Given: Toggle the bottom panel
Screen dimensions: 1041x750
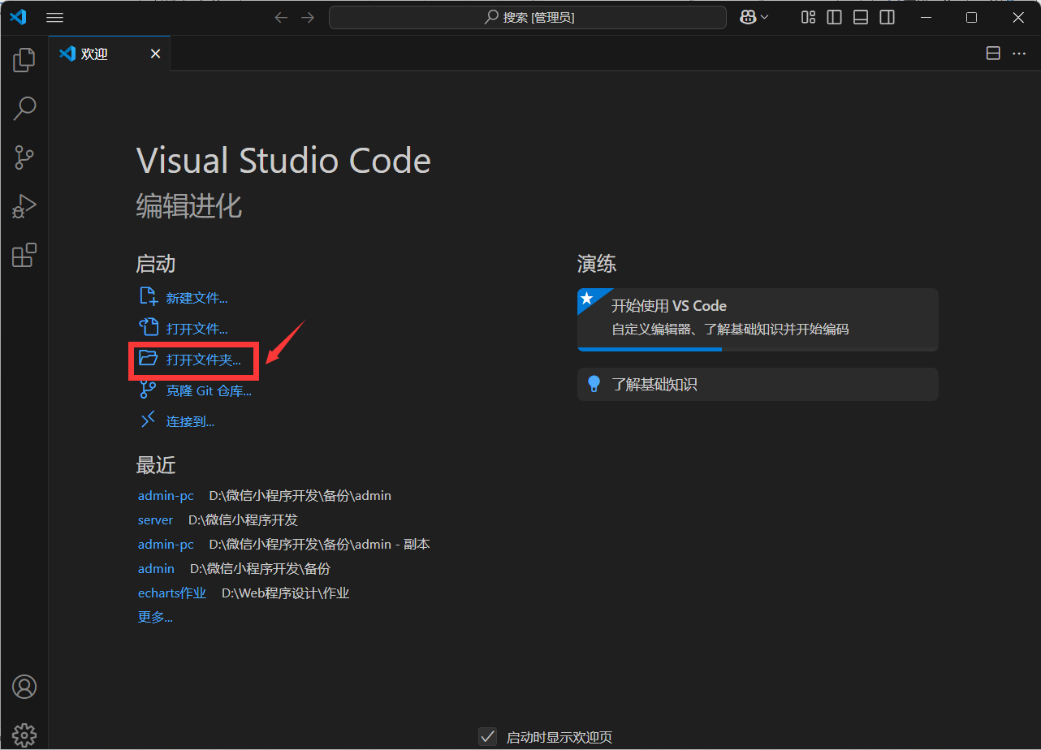Looking at the screenshot, I should coord(860,18).
